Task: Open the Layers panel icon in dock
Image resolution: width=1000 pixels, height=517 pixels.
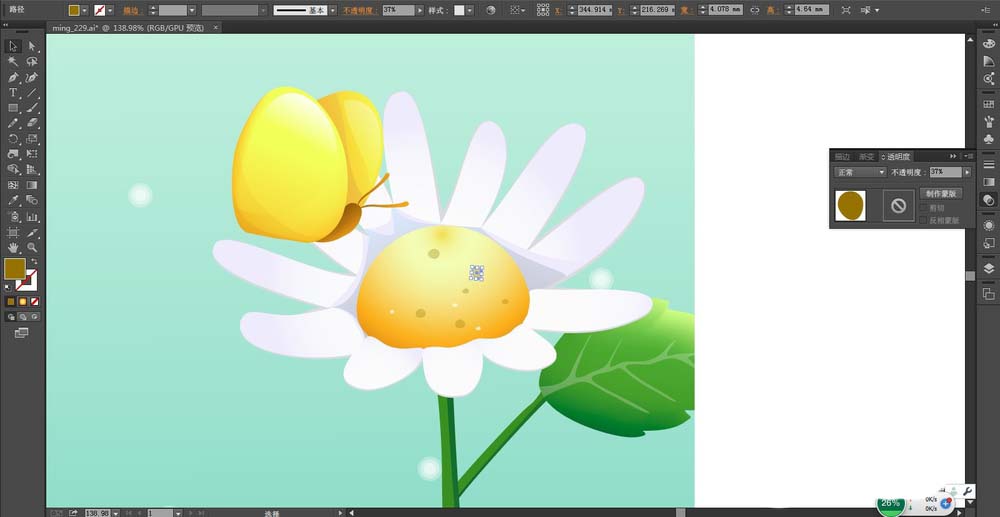Action: (989, 268)
